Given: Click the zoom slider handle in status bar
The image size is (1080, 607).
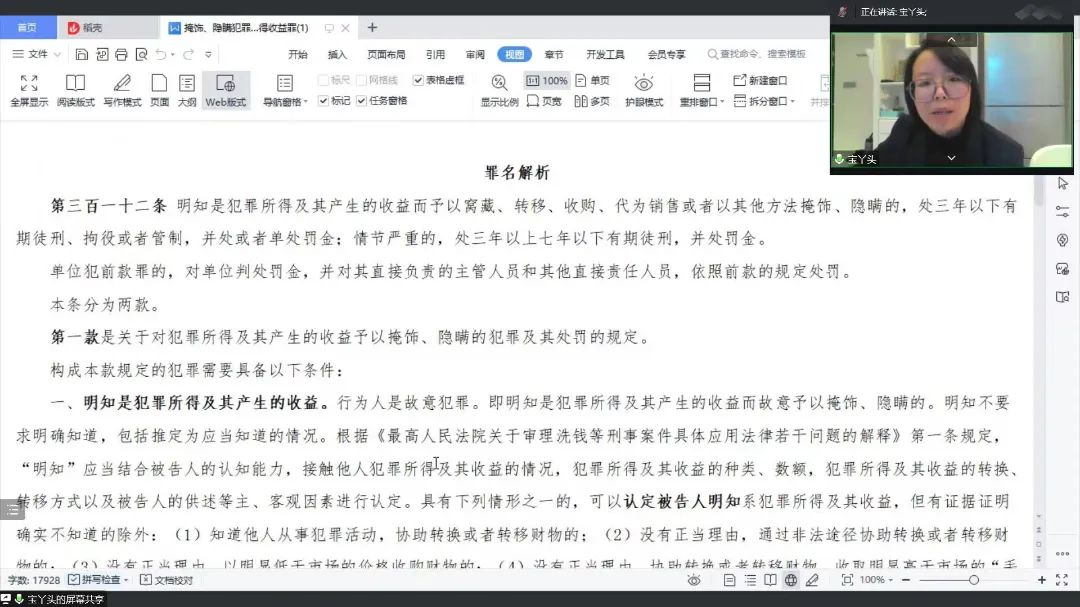Looking at the screenshot, I should click(x=973, y=580).
